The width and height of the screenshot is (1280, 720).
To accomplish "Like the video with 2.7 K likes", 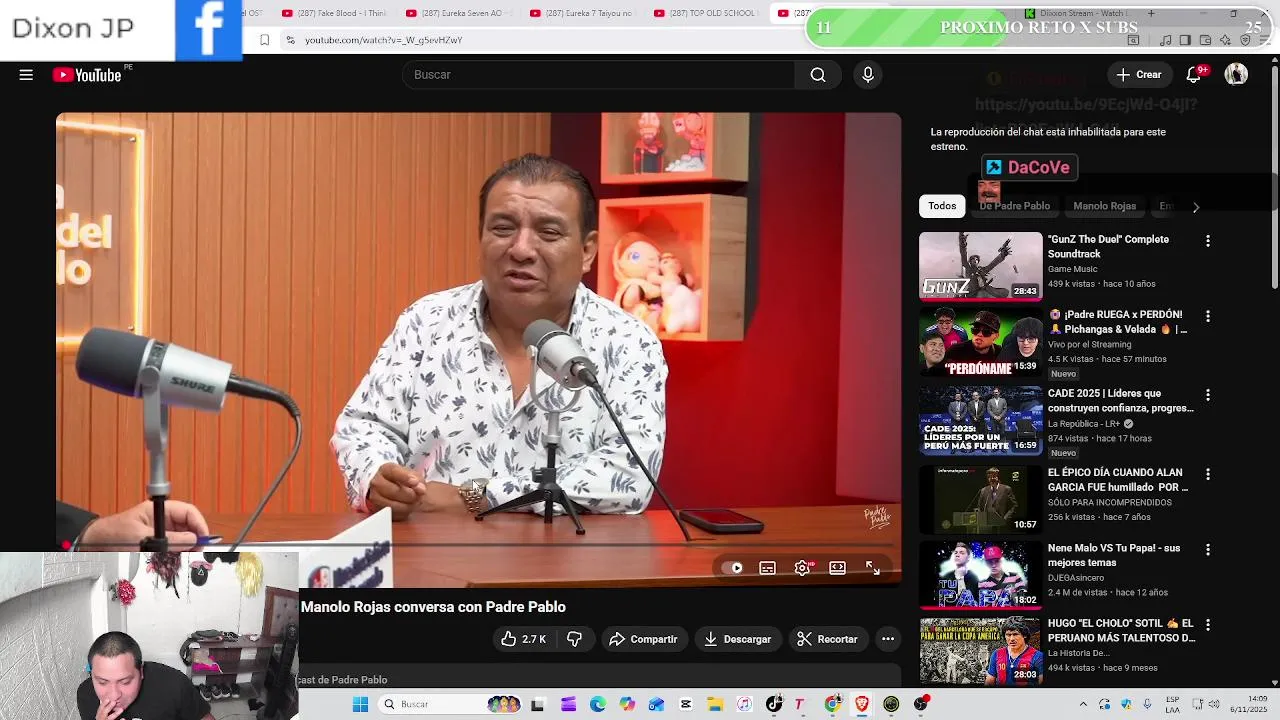I will coord(524,639).
